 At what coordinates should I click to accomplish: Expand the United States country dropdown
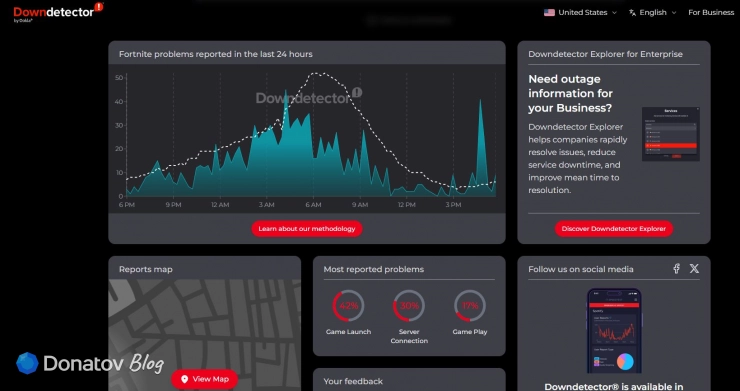pyautogui.click(x=580, y=13)
